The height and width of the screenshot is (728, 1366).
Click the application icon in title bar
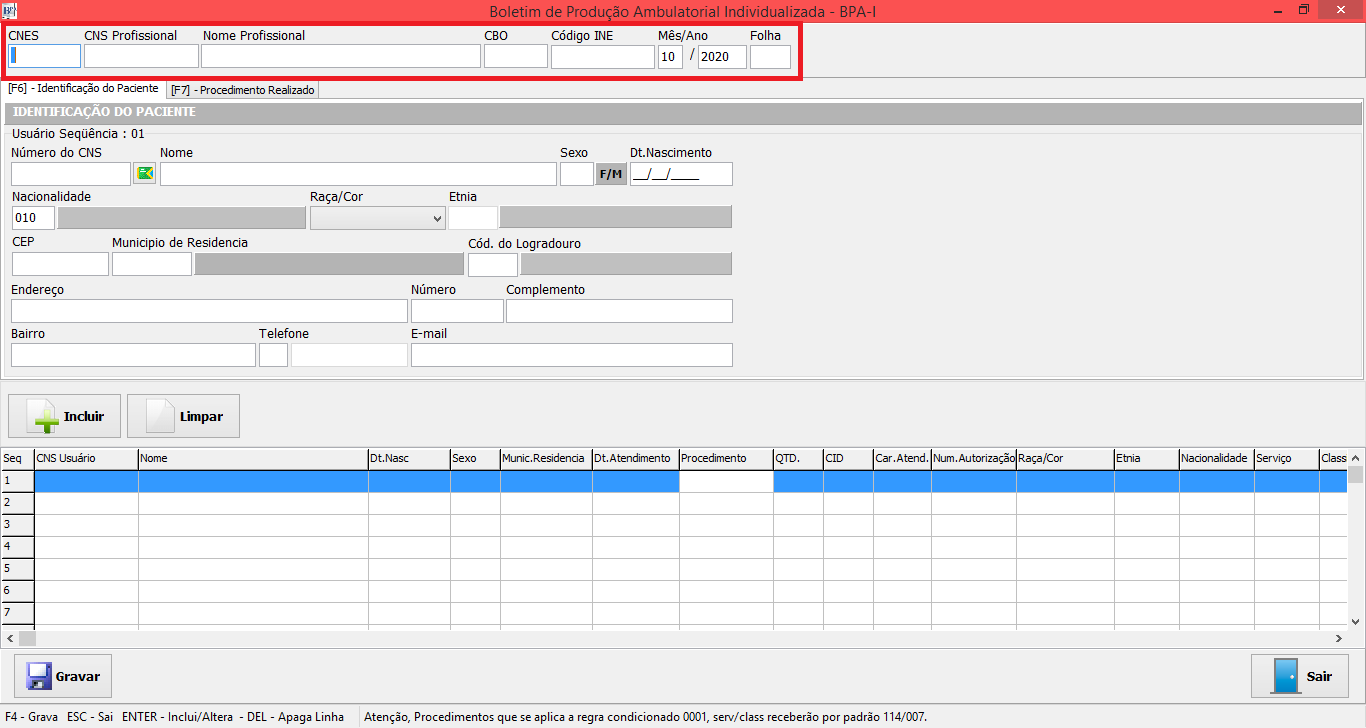pos(10,11)
